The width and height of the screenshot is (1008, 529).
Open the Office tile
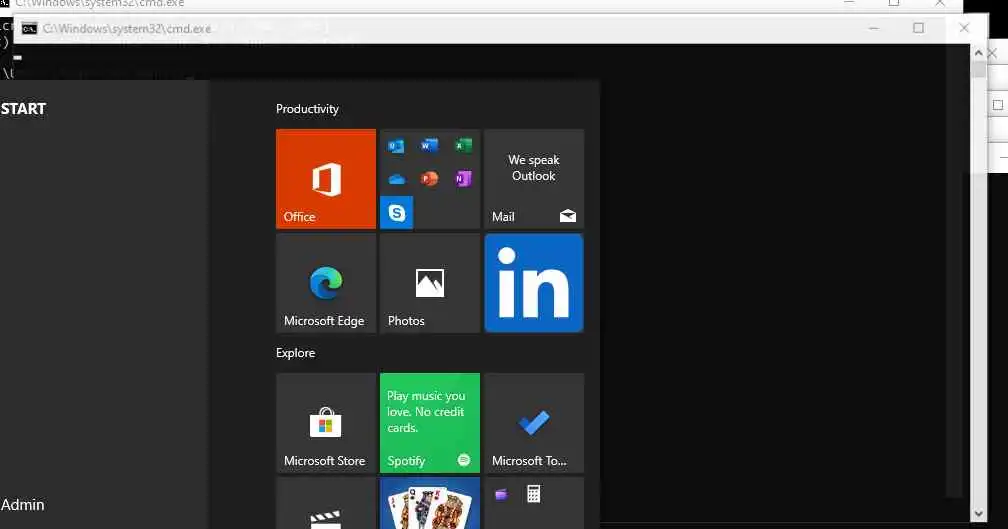326,179
